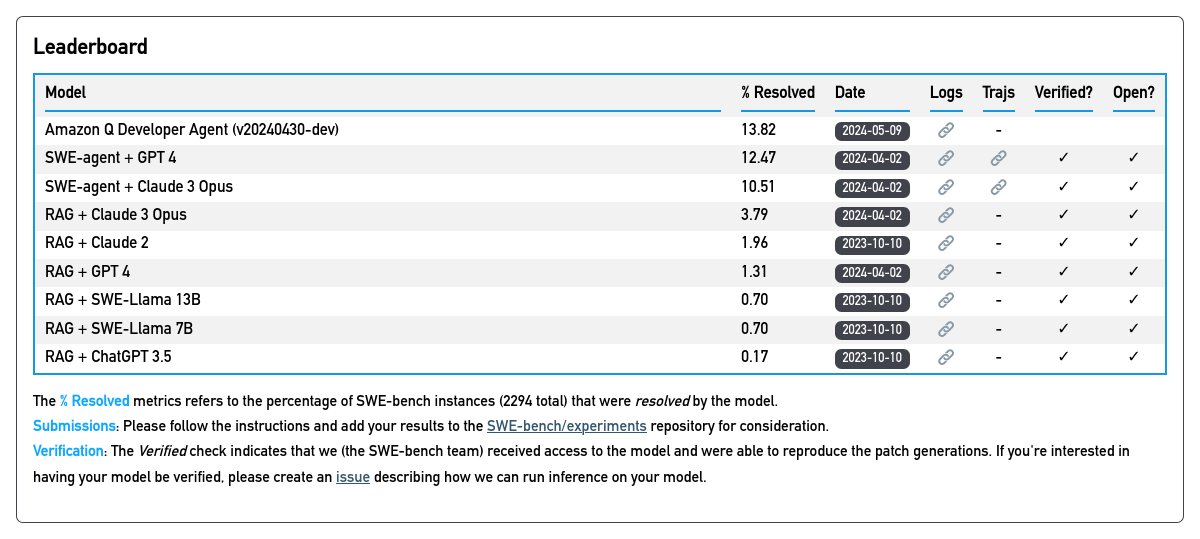Click the 3.79 resolved value
Image resolution: width=1200 pixels, height=539 pixels.
[755, 215]
